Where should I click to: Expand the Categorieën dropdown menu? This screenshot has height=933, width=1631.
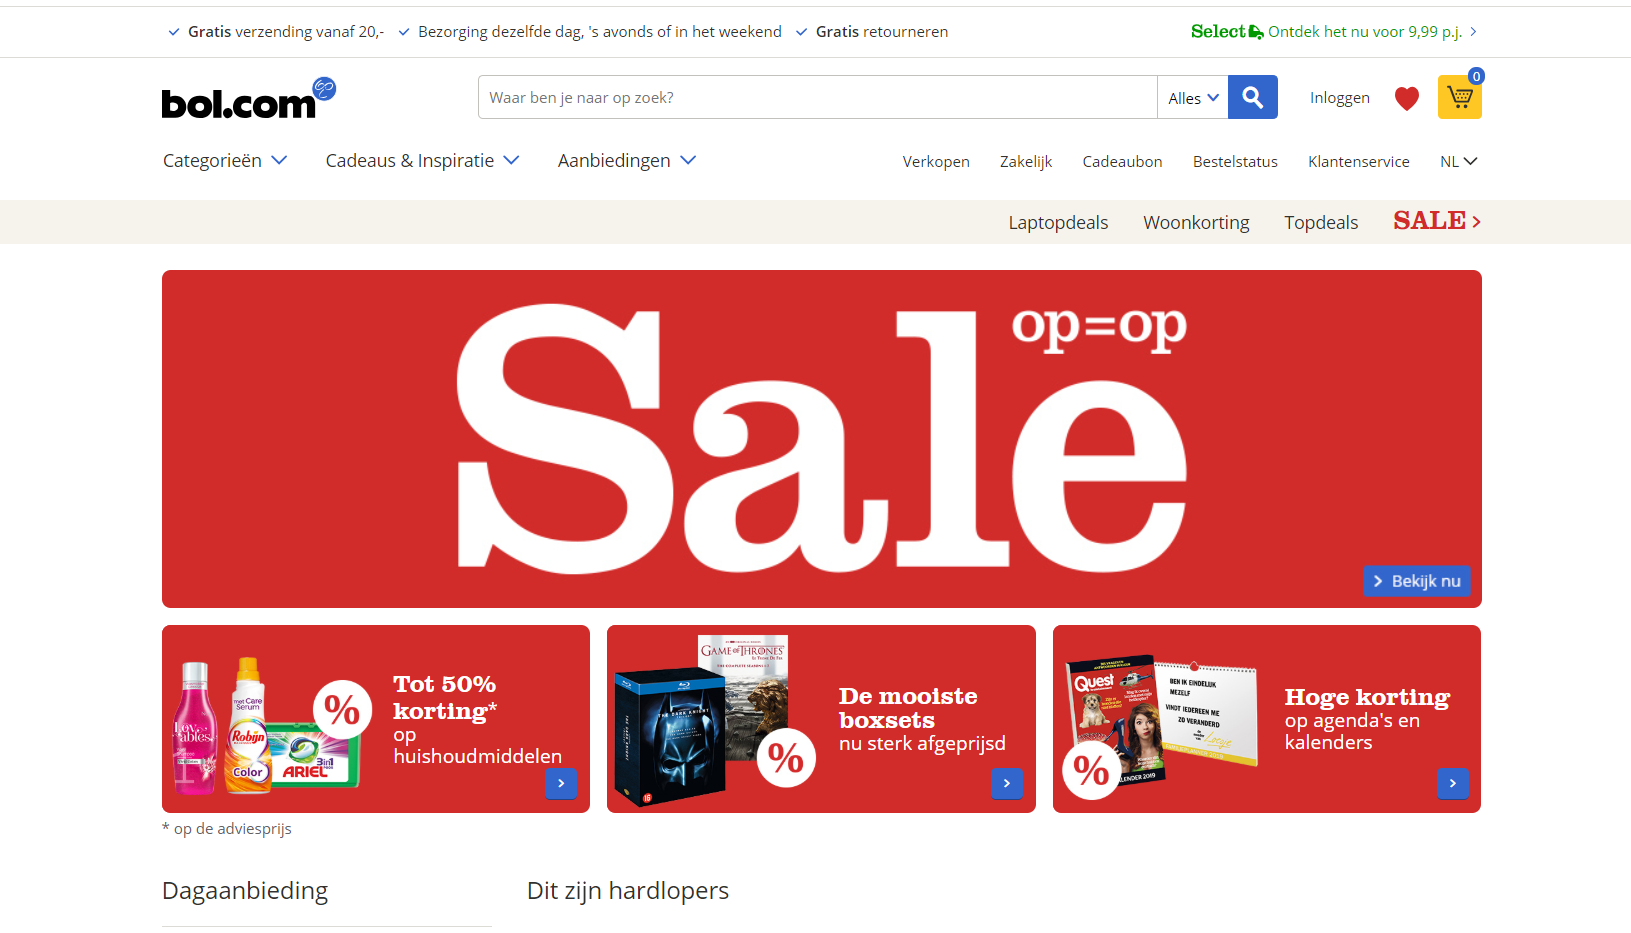pyautogui.click(x=225, y=160)
